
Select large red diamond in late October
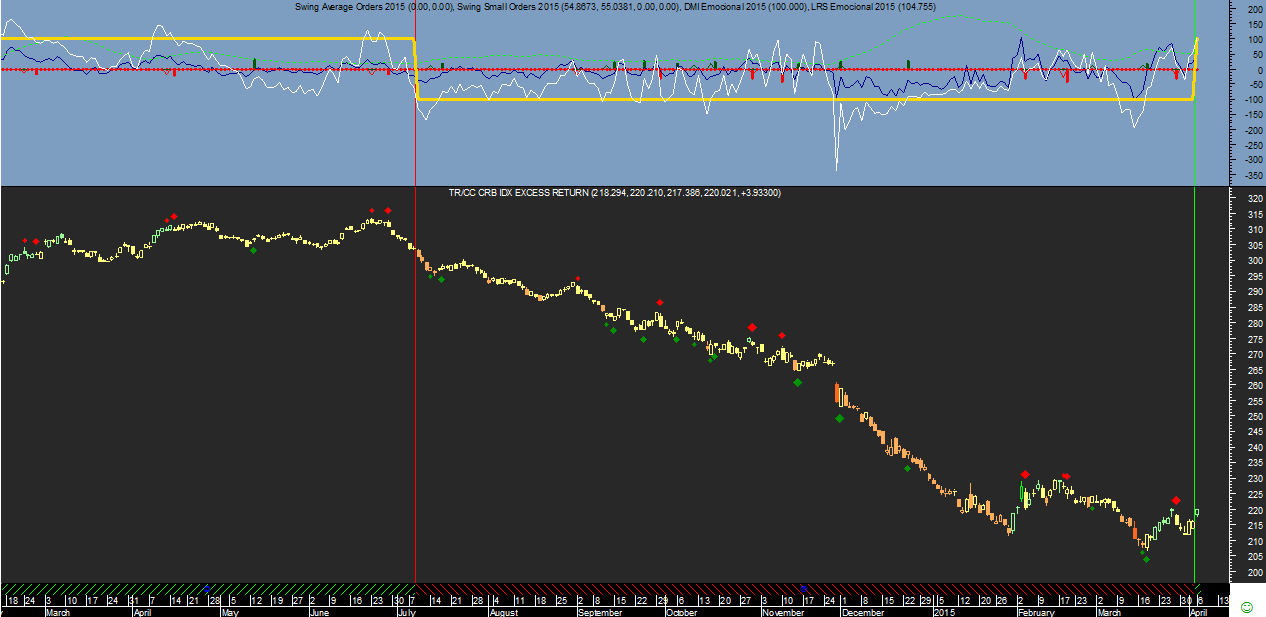pyautogui.click(x=752, y=327)
